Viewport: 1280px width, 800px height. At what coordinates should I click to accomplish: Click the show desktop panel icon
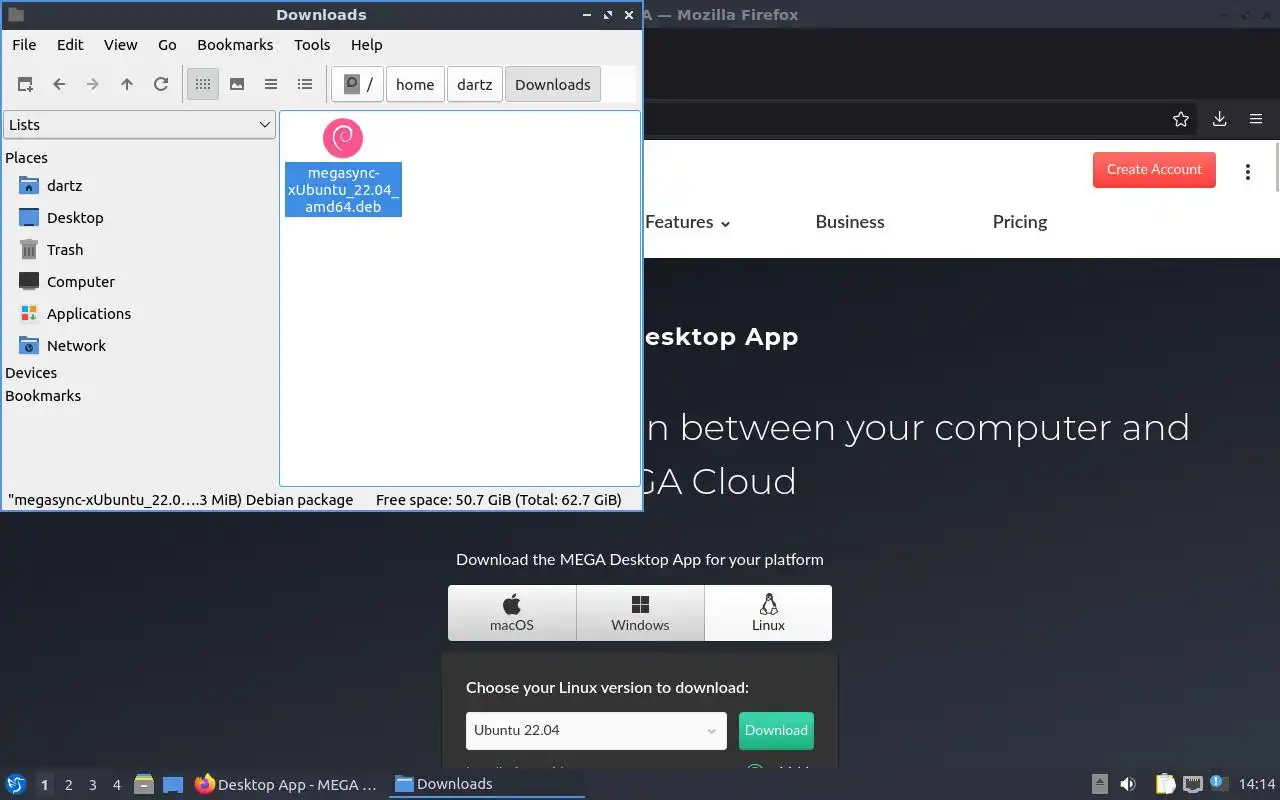click(x=173, y=785)
